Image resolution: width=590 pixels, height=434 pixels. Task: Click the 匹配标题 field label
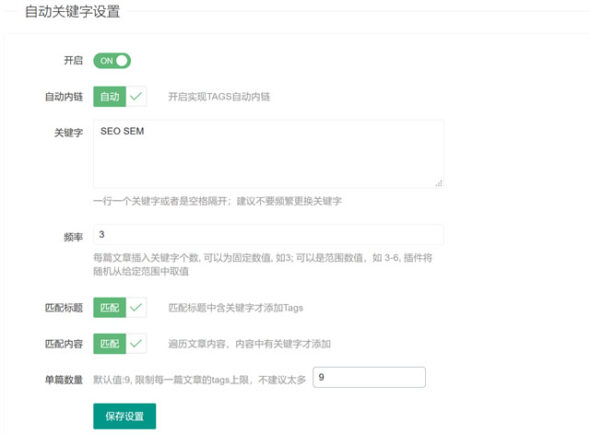tap(64, 308)
